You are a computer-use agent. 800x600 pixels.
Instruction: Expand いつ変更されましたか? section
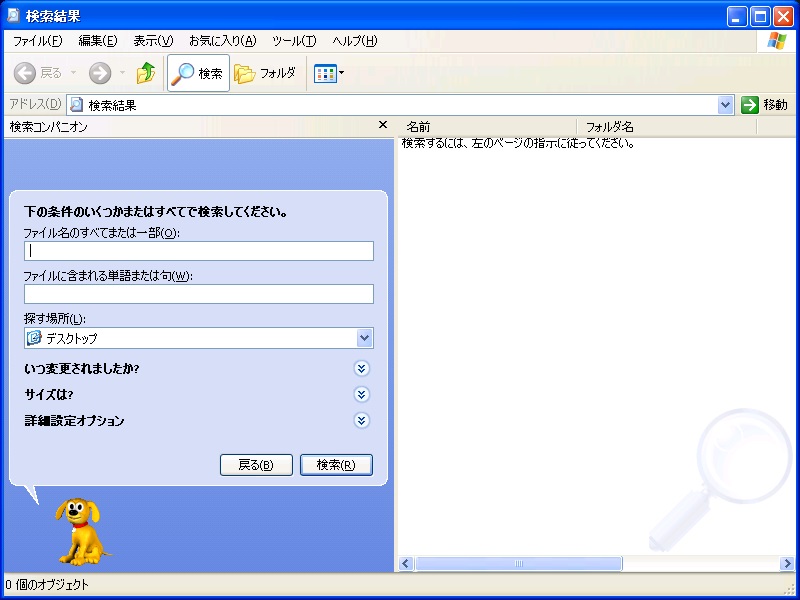pos(362,369)
